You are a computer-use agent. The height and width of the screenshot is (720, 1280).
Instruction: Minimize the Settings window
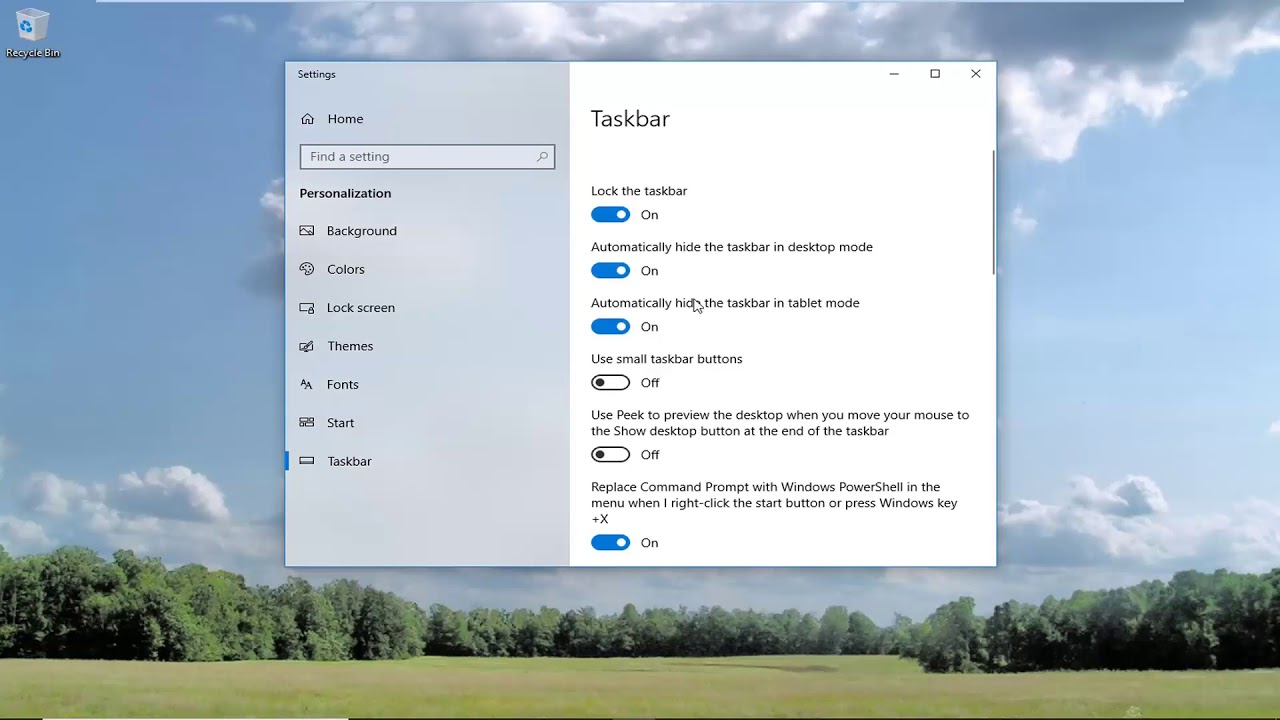(x=894, y=74)
